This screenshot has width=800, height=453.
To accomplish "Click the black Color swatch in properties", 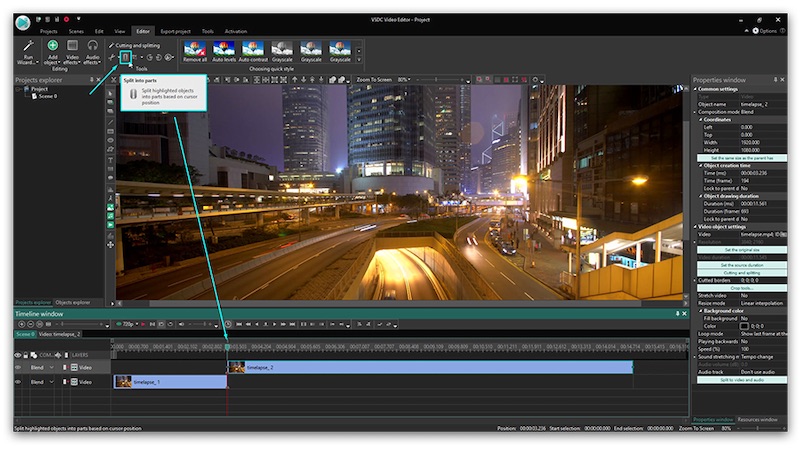I will point(744,326).
